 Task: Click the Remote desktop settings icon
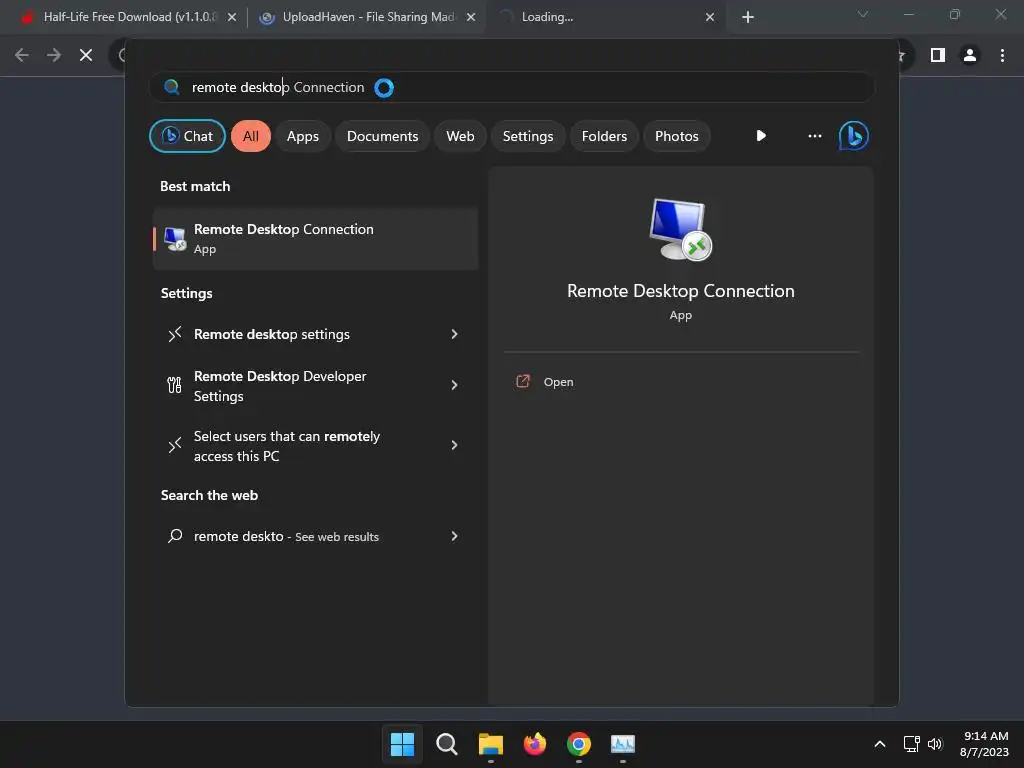click(174, 334)
